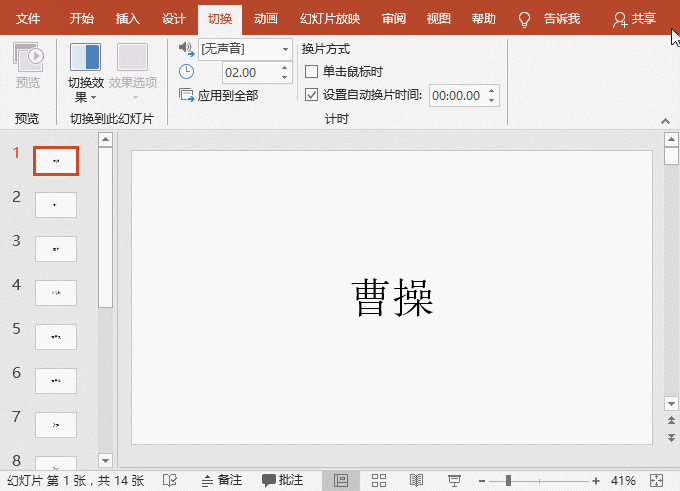Open reading view from status bar
This screenshot has height=491, width=680.
[x=417, y=481]
